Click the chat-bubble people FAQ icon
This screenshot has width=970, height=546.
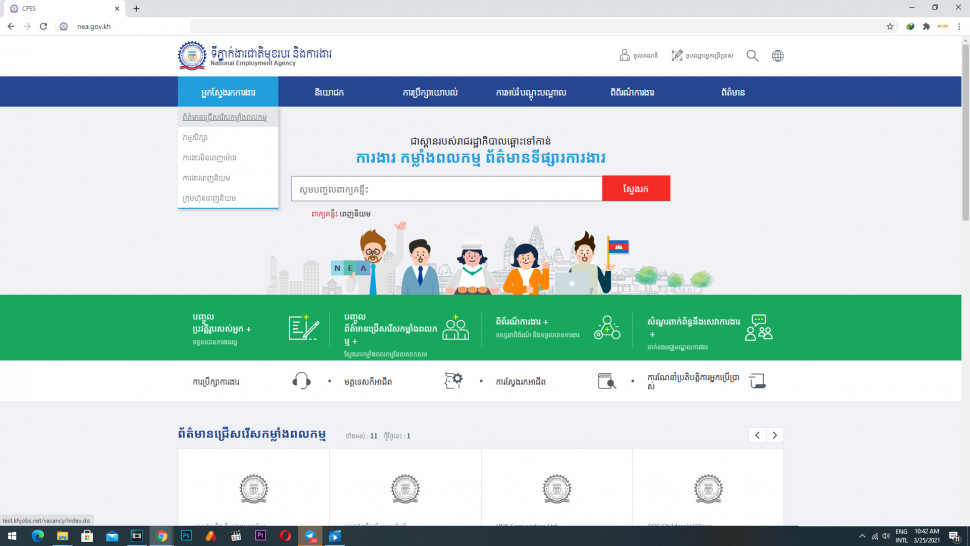[x=758, y=328]
